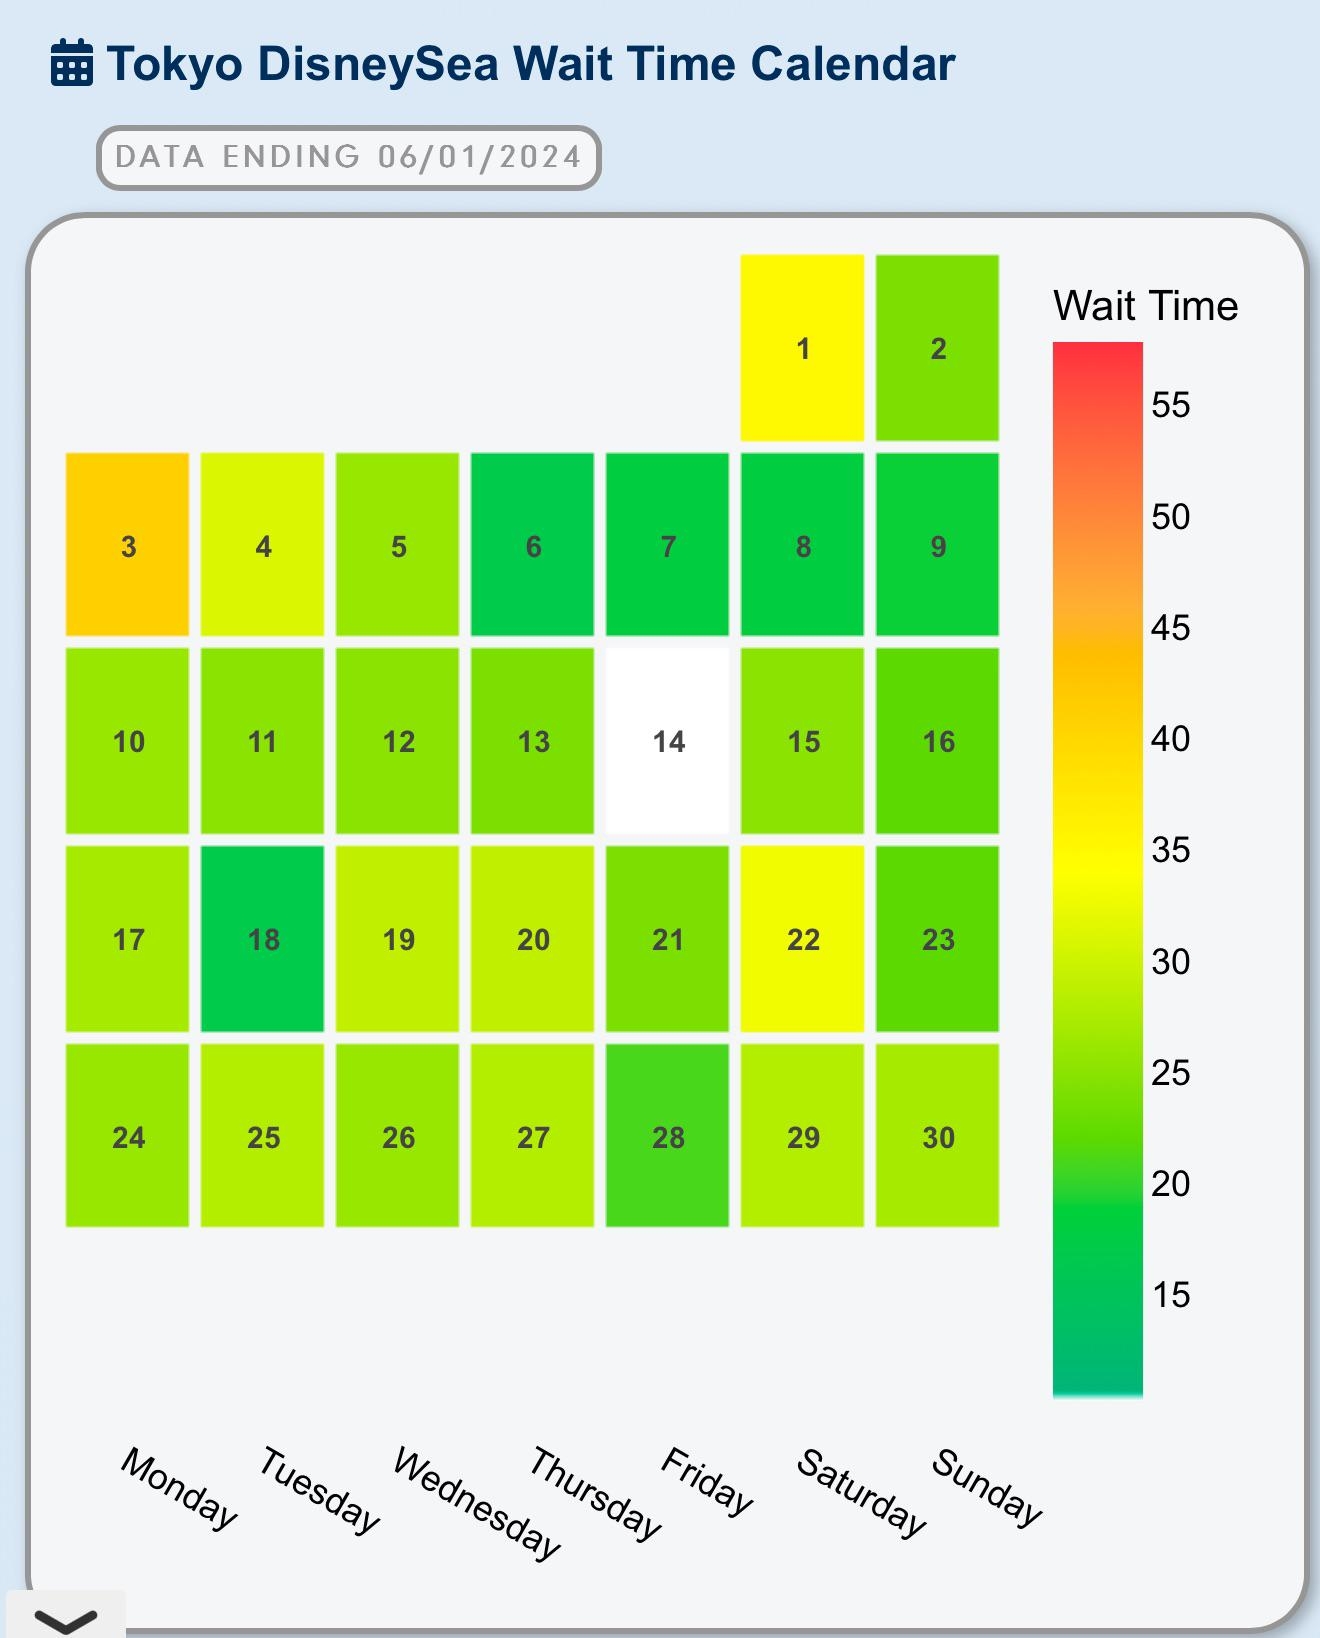Click the Wednesday axis label
Screen dimensions: 1320x1638
click(477, 1502)
